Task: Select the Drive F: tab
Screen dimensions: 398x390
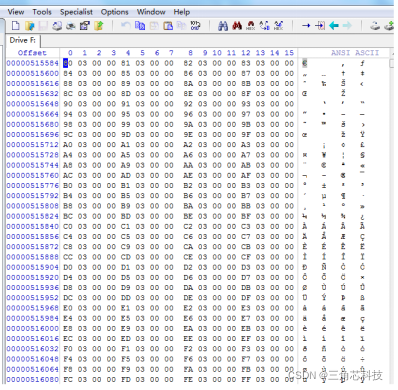Action: pyautogui.click(x=23, y=40)
